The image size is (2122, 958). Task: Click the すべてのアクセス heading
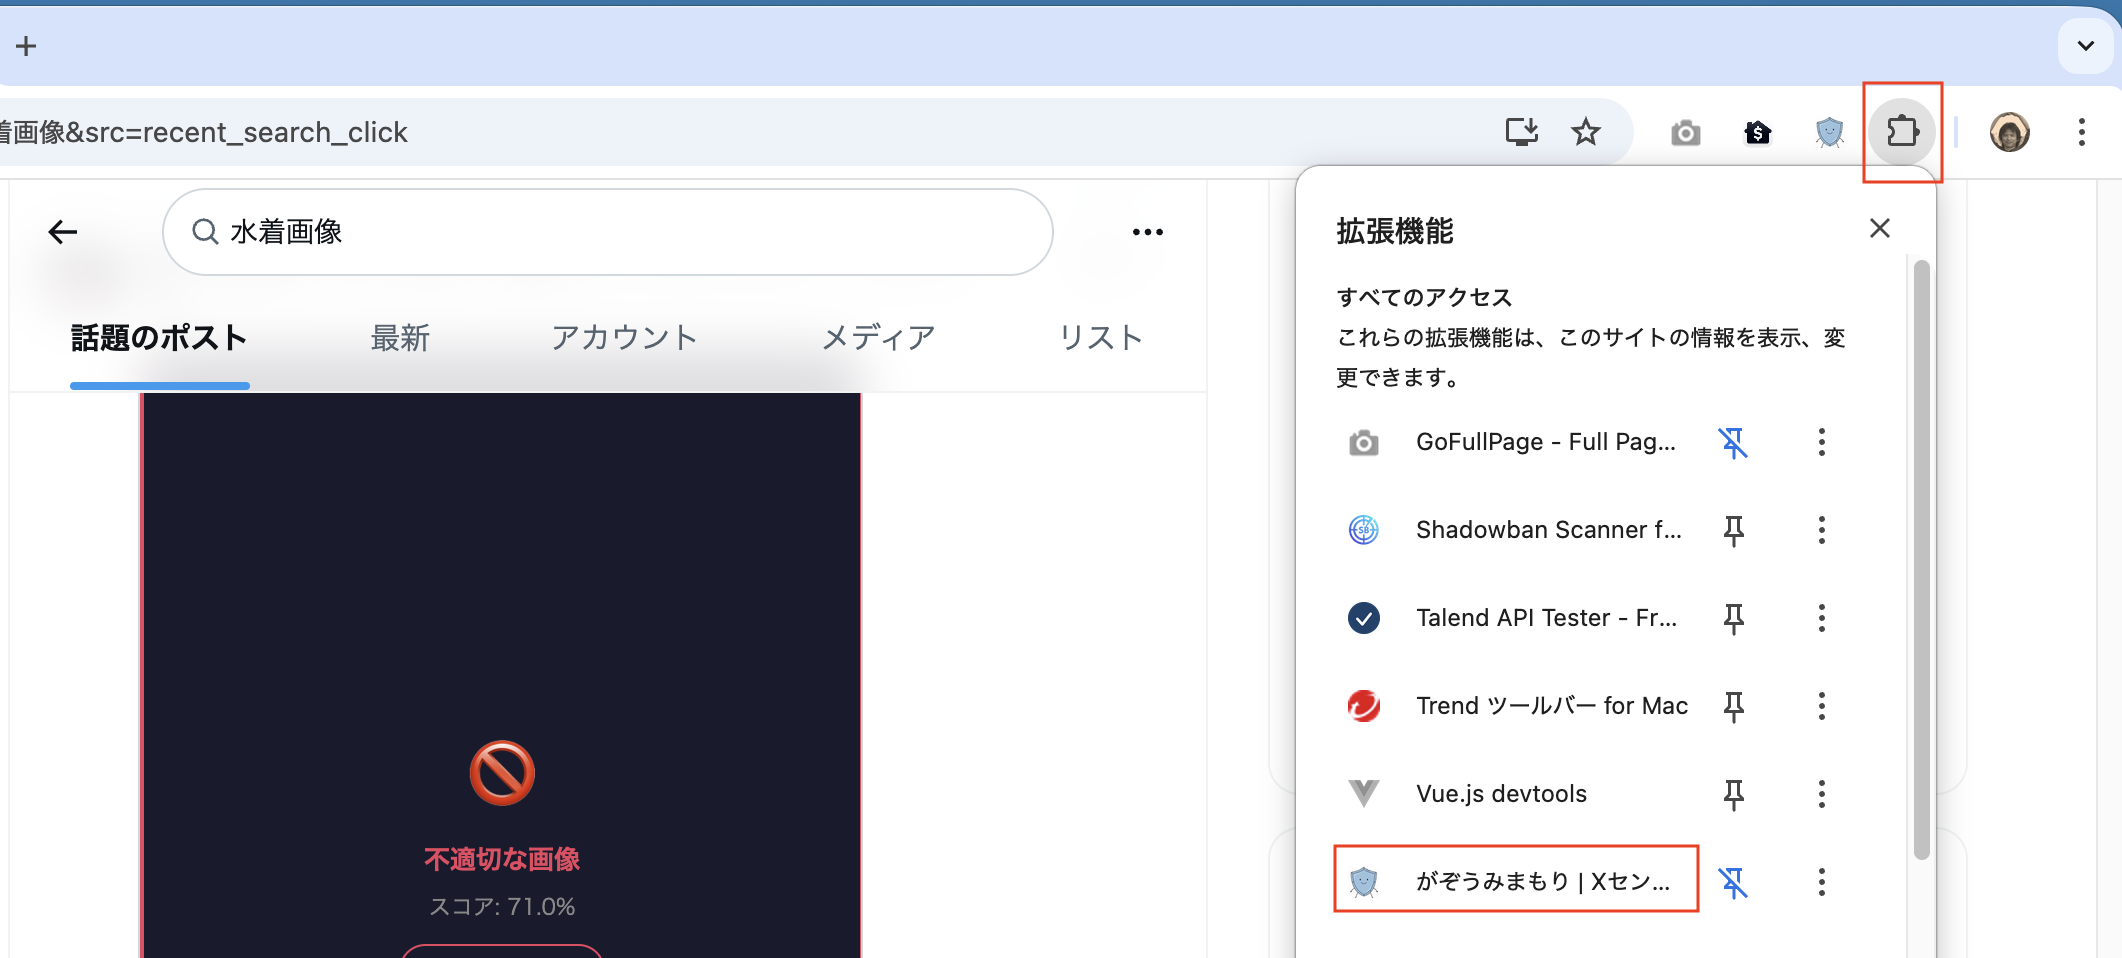1424,297
